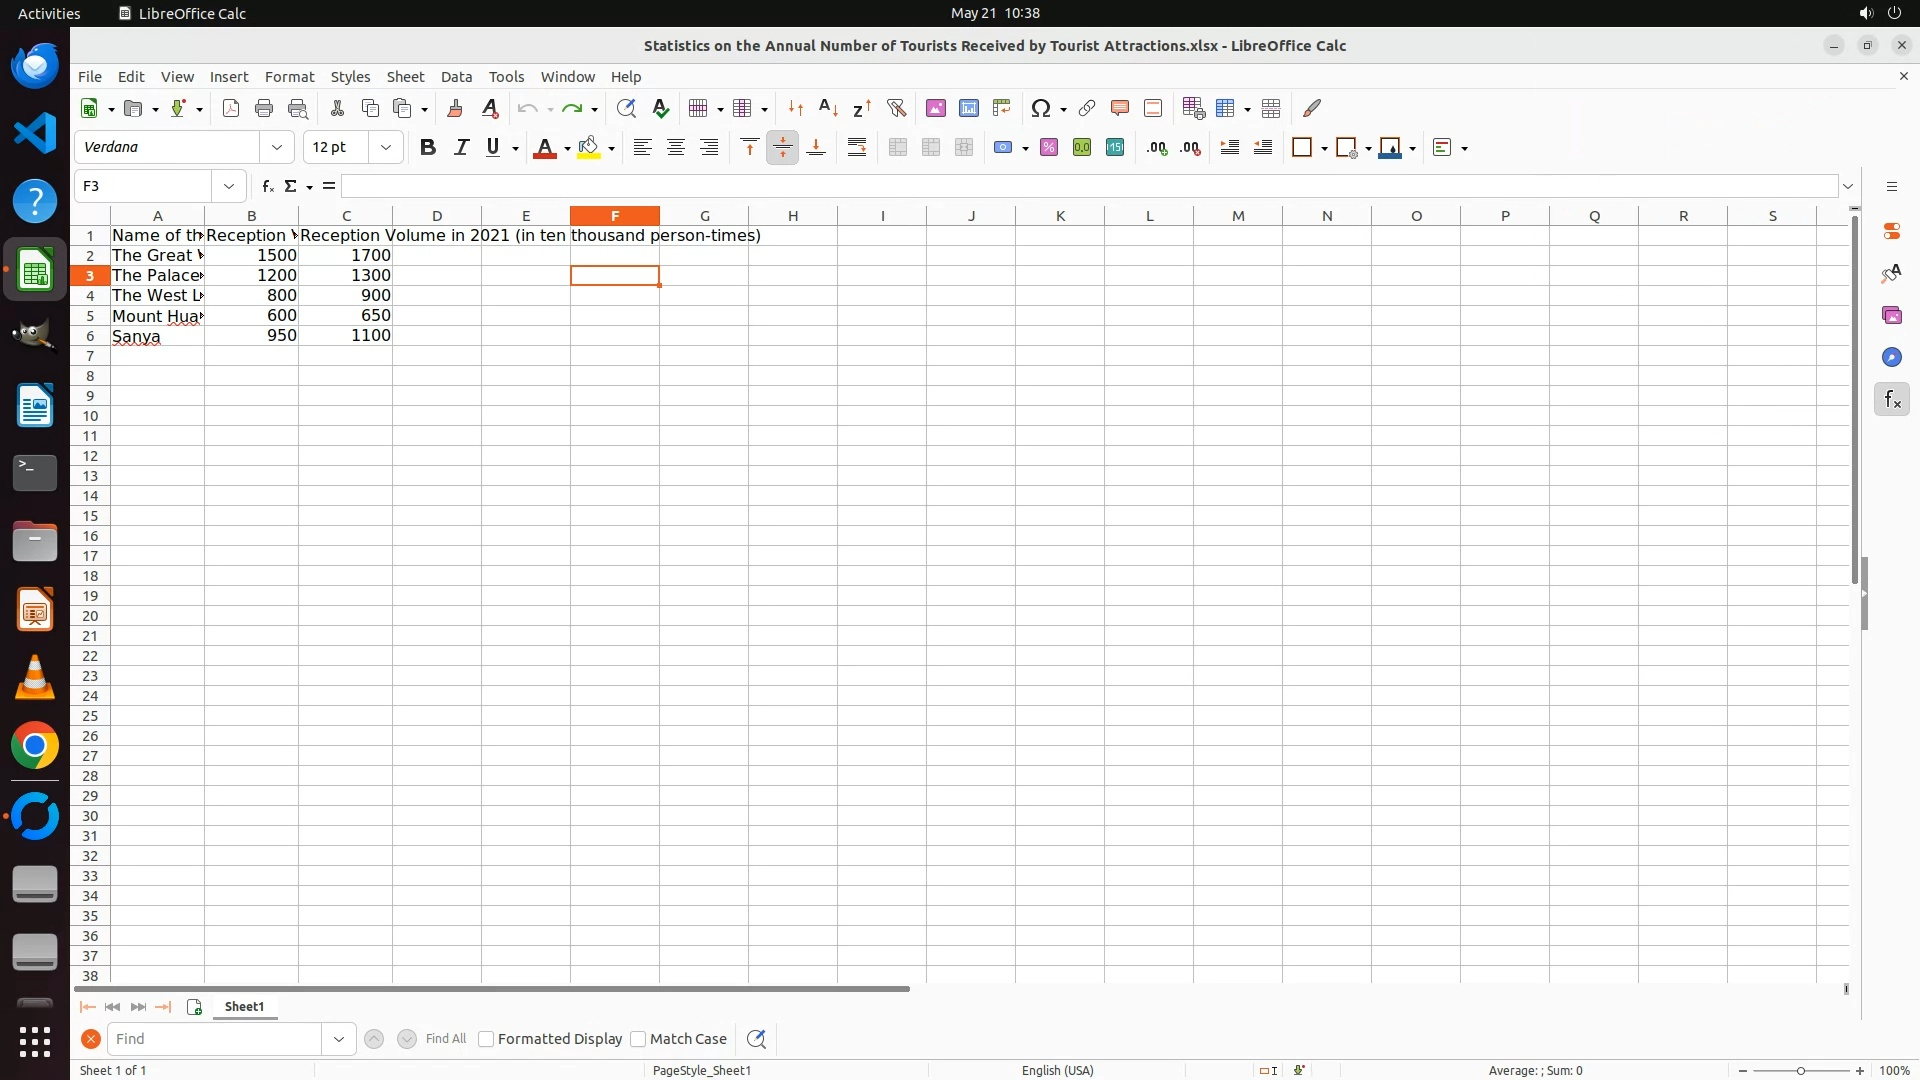Expand the Verdana font name dropdown
This screenshot has height=1080, width=1920.
coord(277,148)
